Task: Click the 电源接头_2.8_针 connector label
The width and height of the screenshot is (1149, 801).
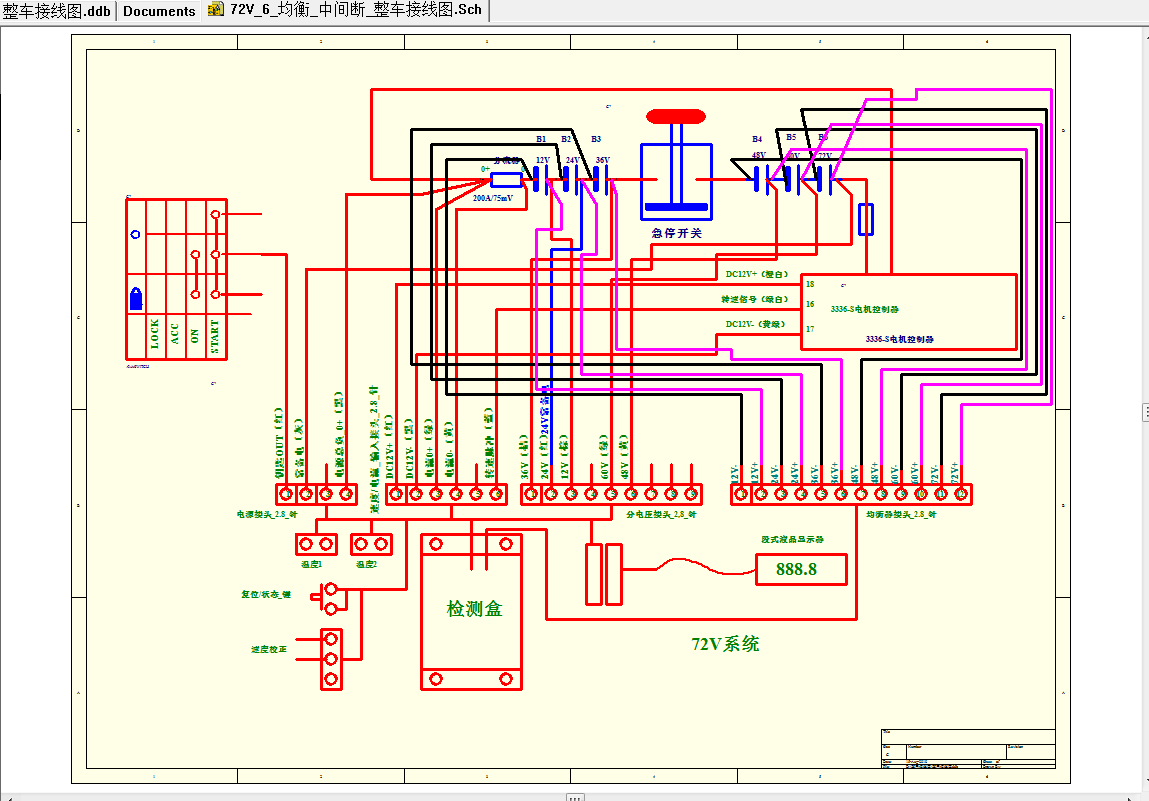Action: (x=267, y=514)
